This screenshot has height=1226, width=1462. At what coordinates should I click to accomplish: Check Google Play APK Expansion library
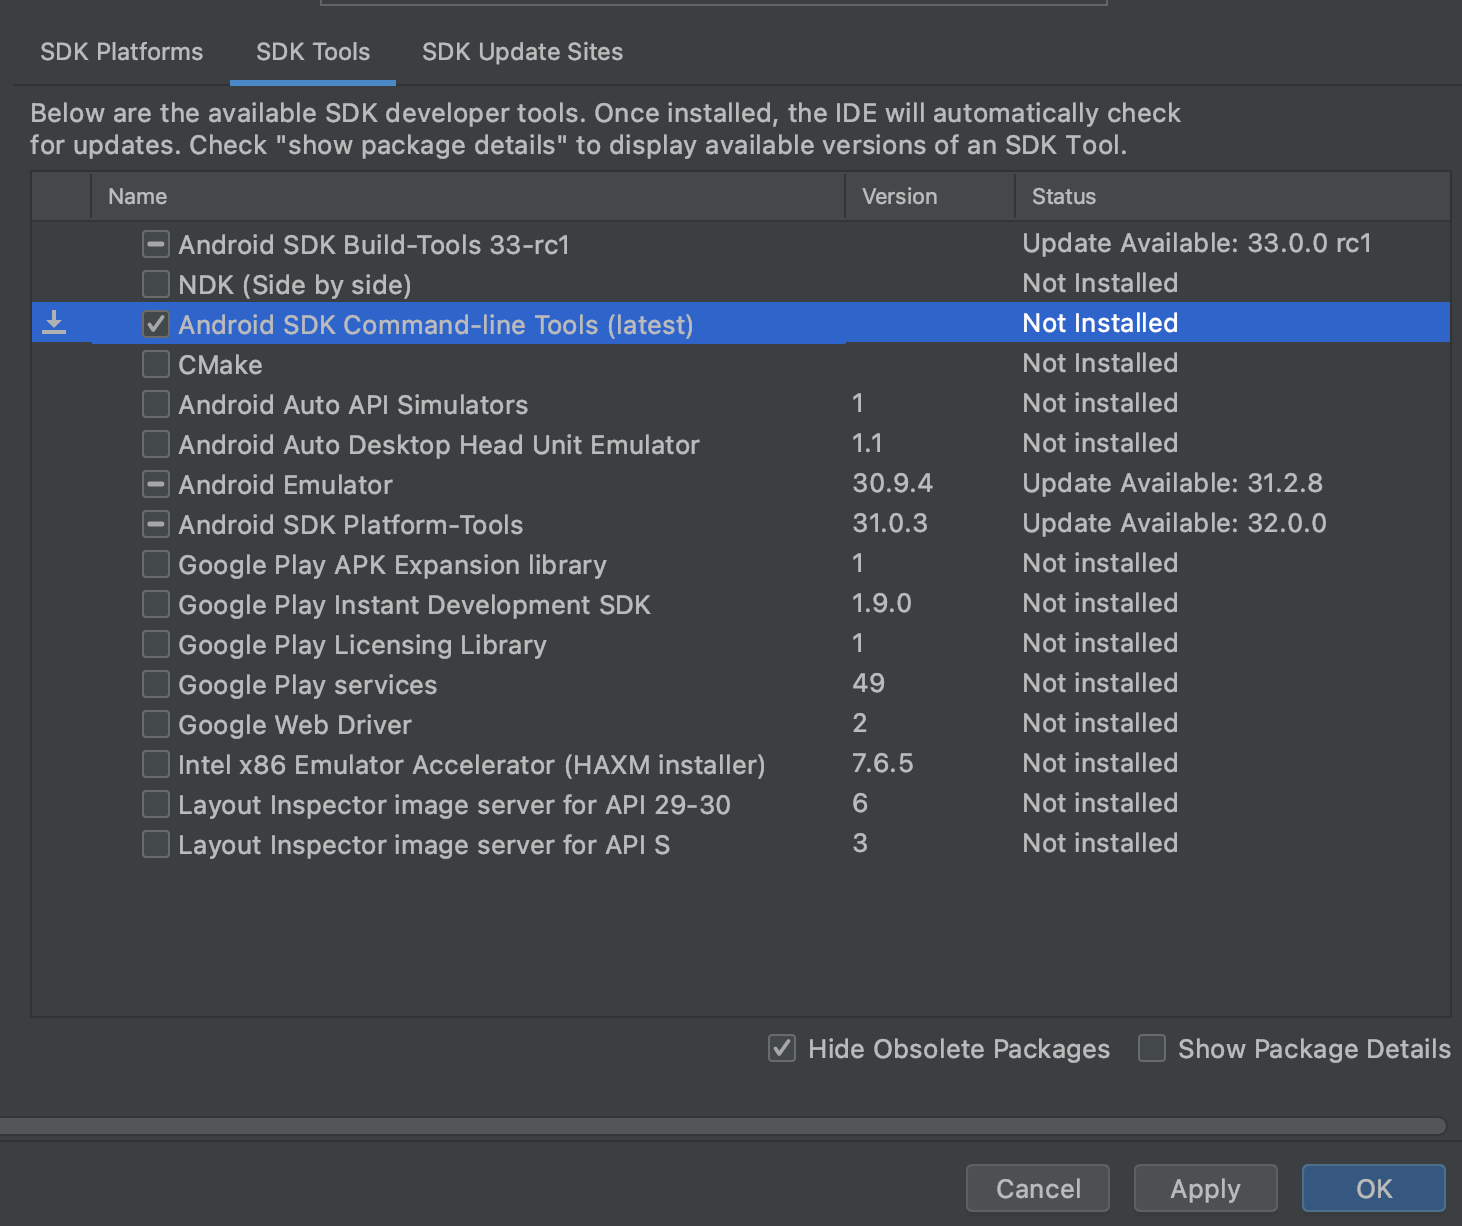coord(155,564)
